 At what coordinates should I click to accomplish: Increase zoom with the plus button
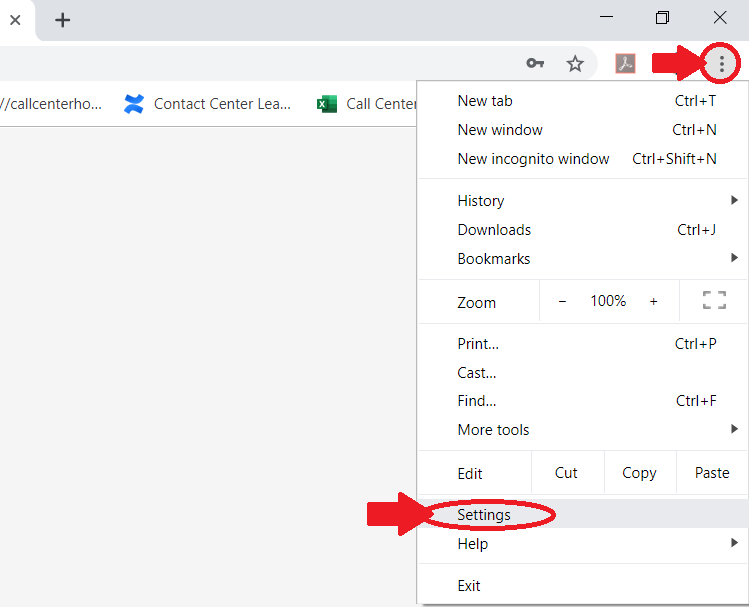pyautogui.click(x=653, y=301)
